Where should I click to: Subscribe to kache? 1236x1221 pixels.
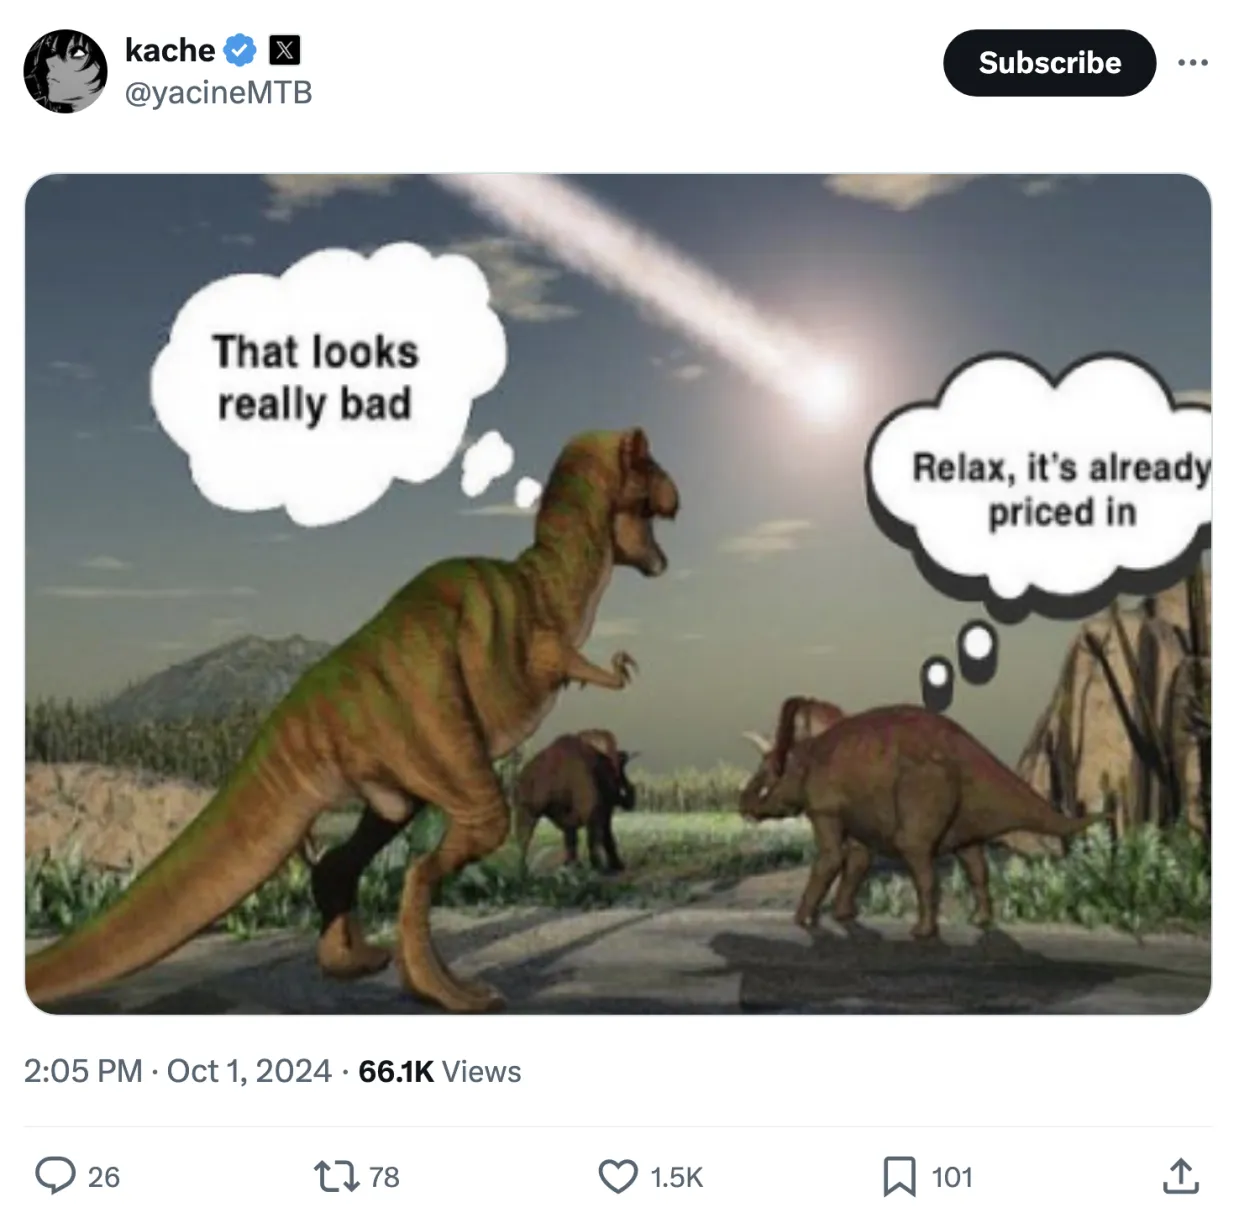click(1049, 63)
